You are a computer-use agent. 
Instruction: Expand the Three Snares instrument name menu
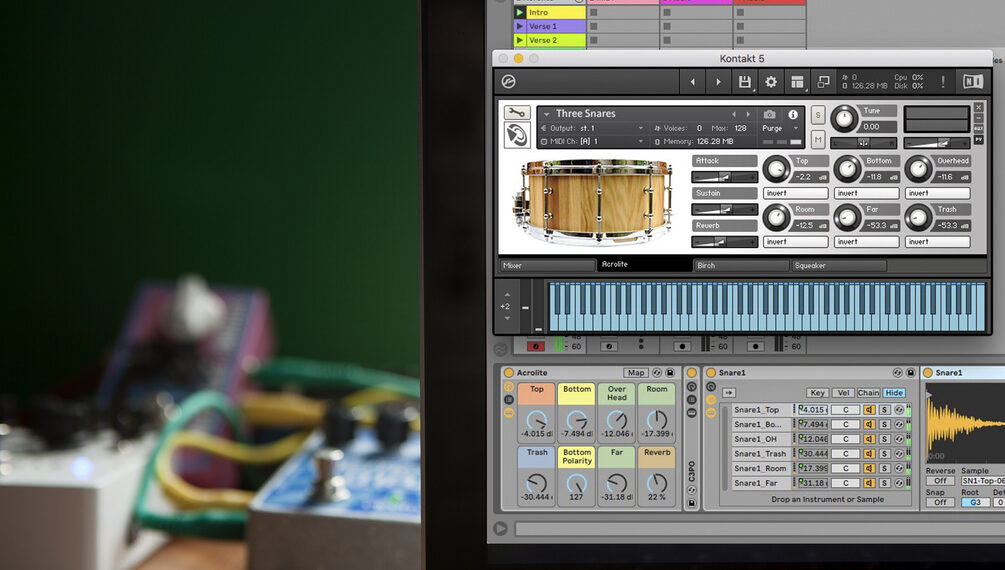point(547,114)
